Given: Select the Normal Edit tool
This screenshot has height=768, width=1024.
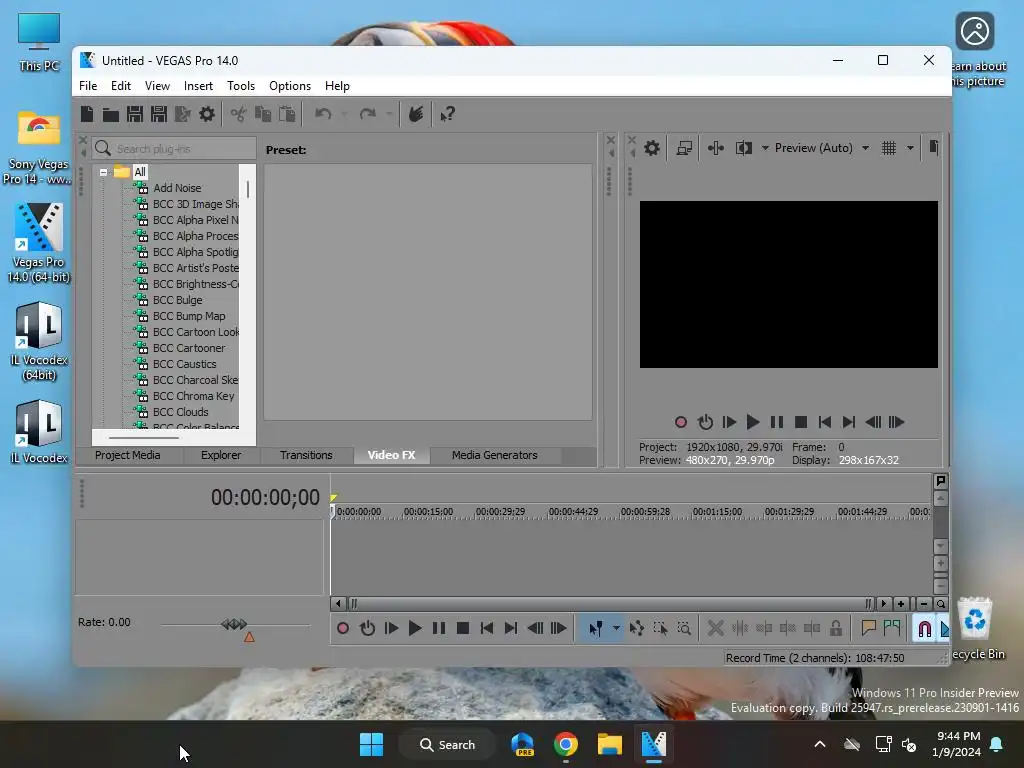Looking at the screenshot, I should (x=595, y=628).
